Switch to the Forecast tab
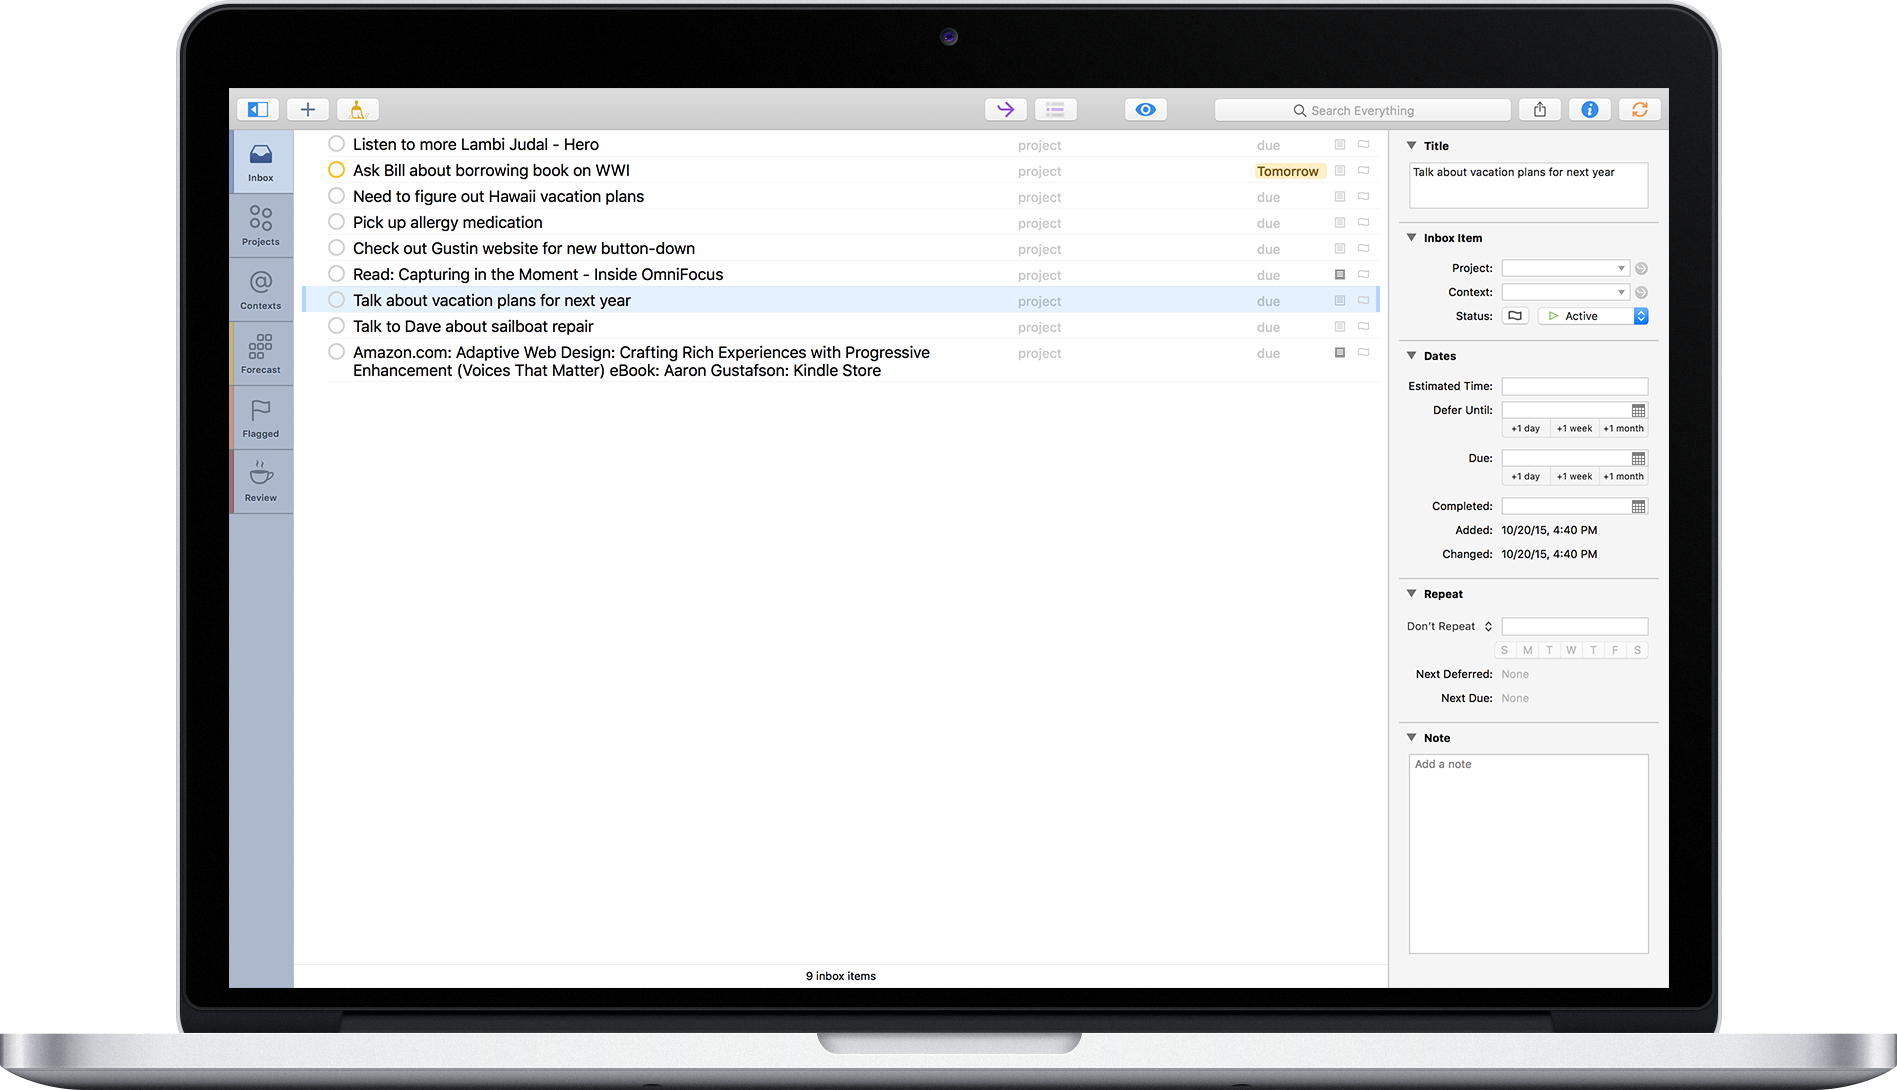Viewport: 1897px width, 1090px height. coord(261,354)
